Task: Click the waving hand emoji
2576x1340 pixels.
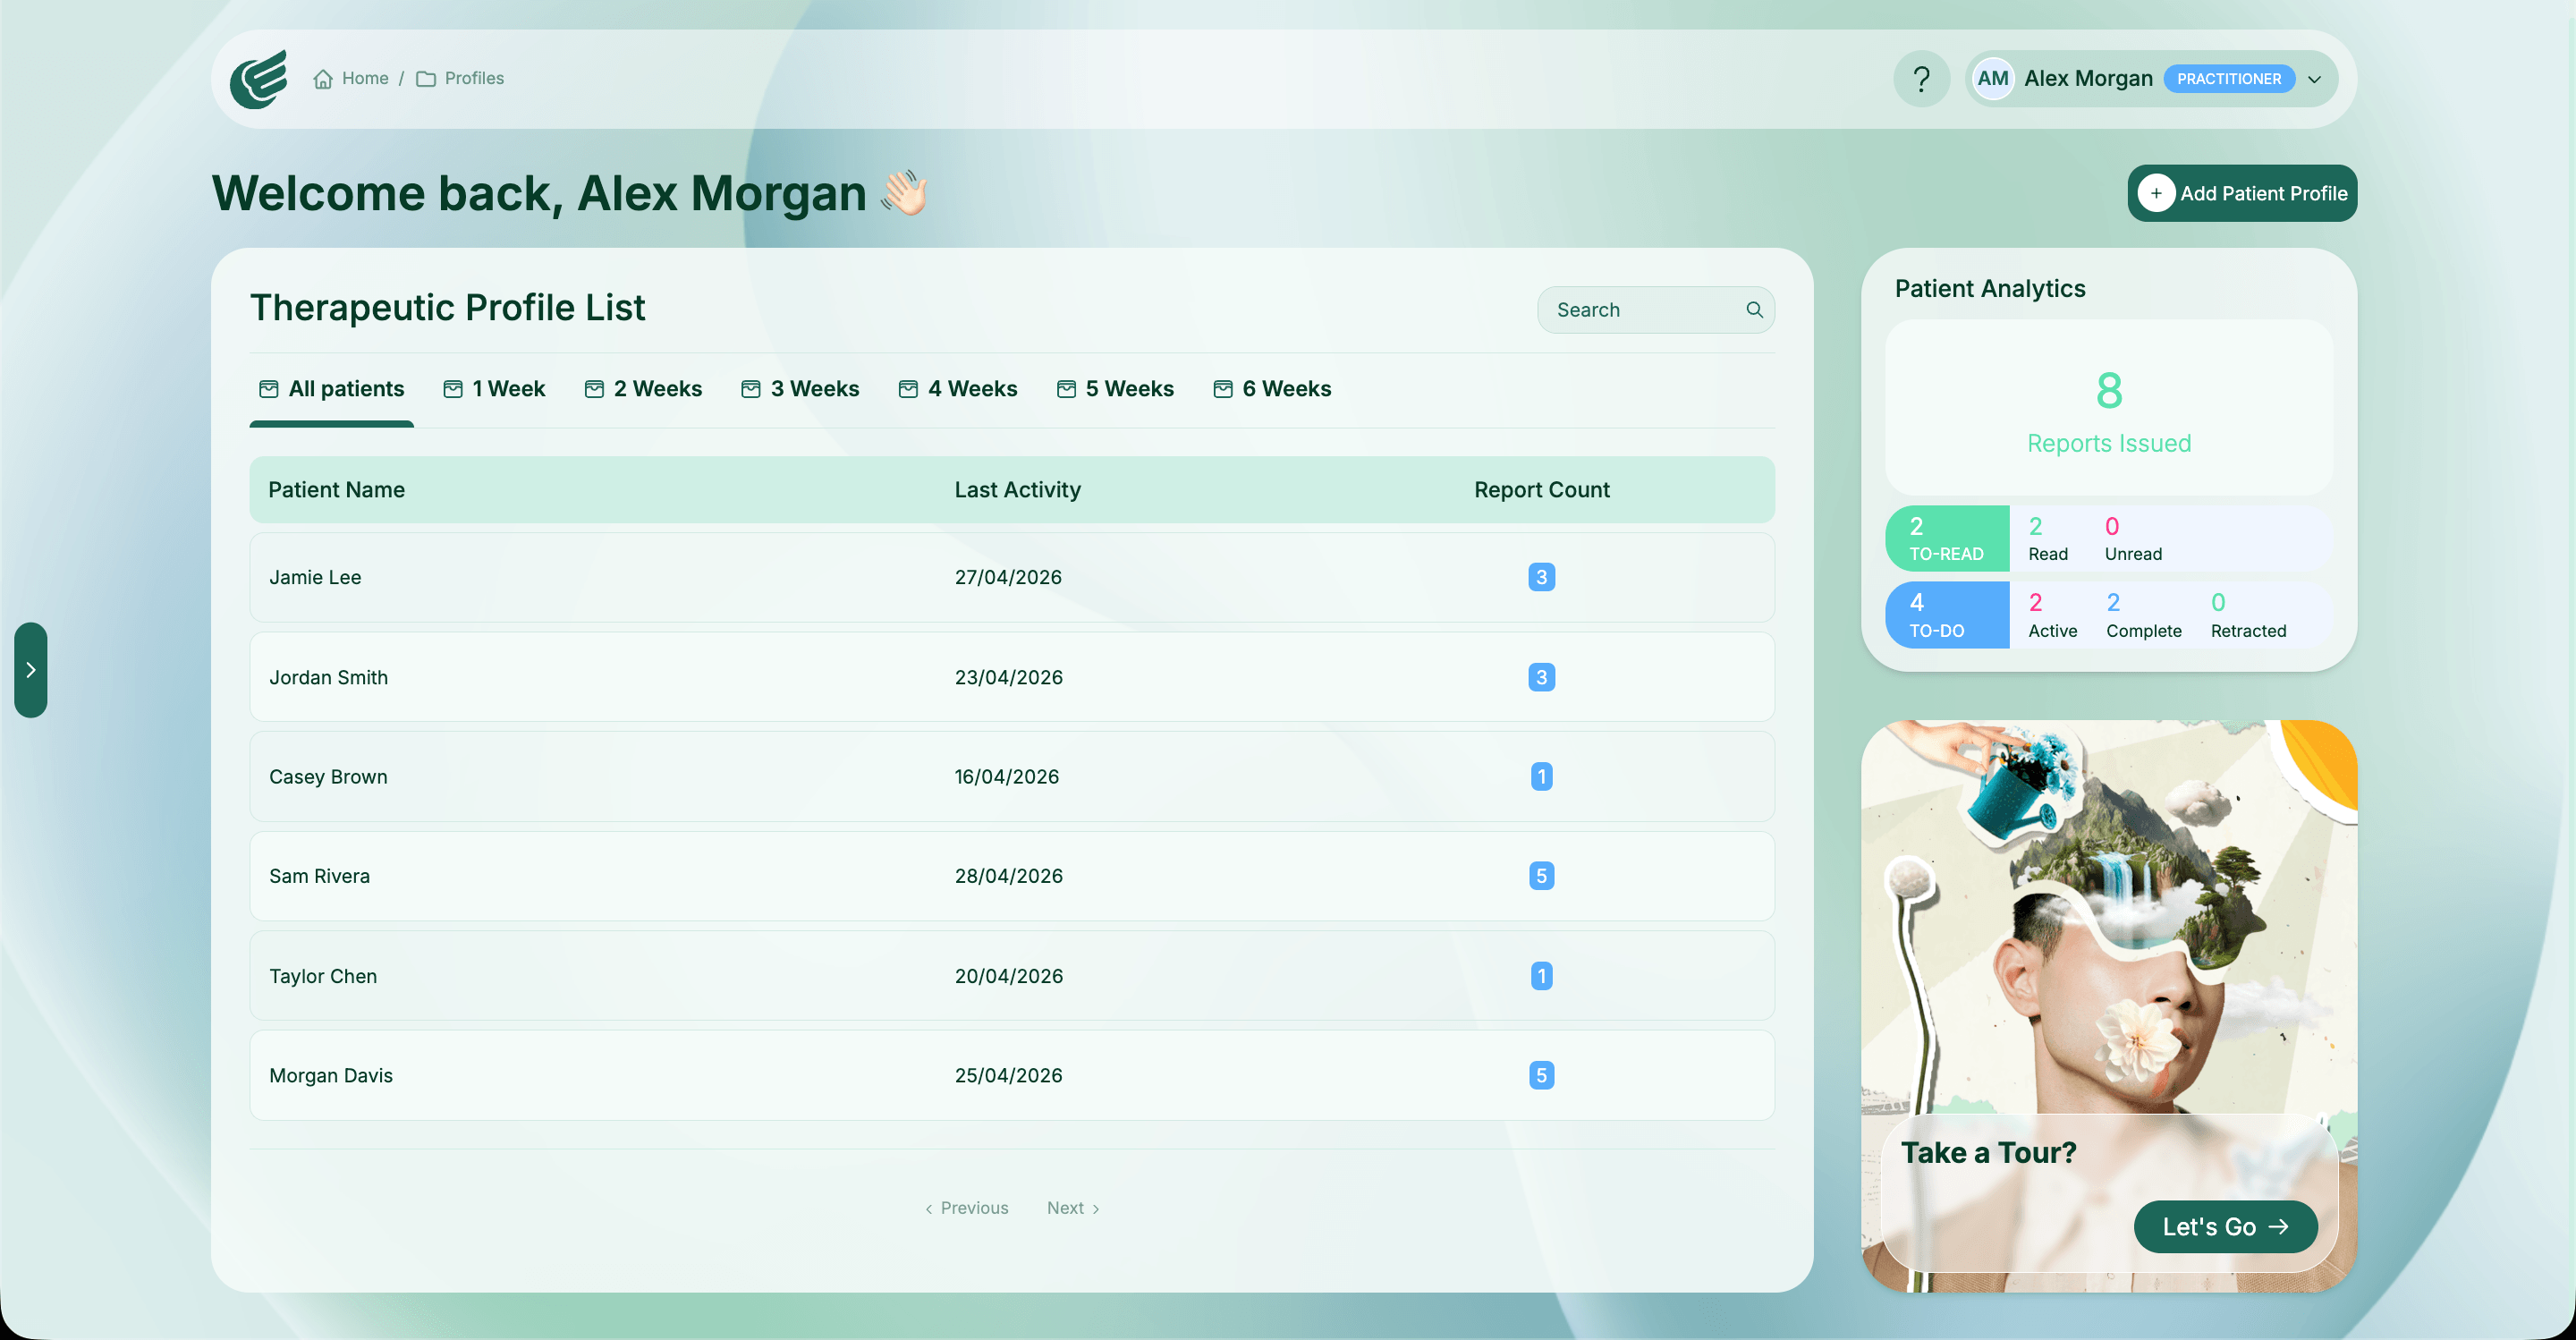Action: [904, 193]
